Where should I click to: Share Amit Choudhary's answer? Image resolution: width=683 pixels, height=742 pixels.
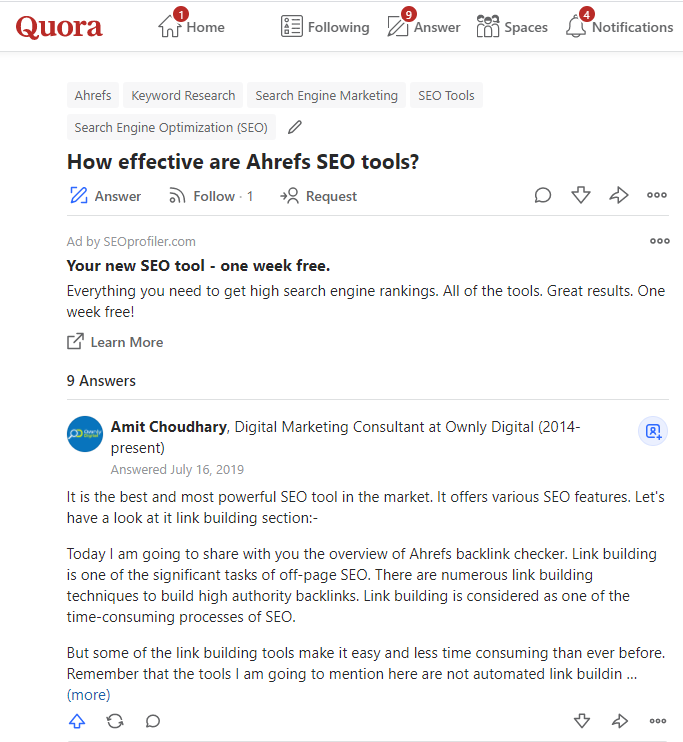click(619, 721)
